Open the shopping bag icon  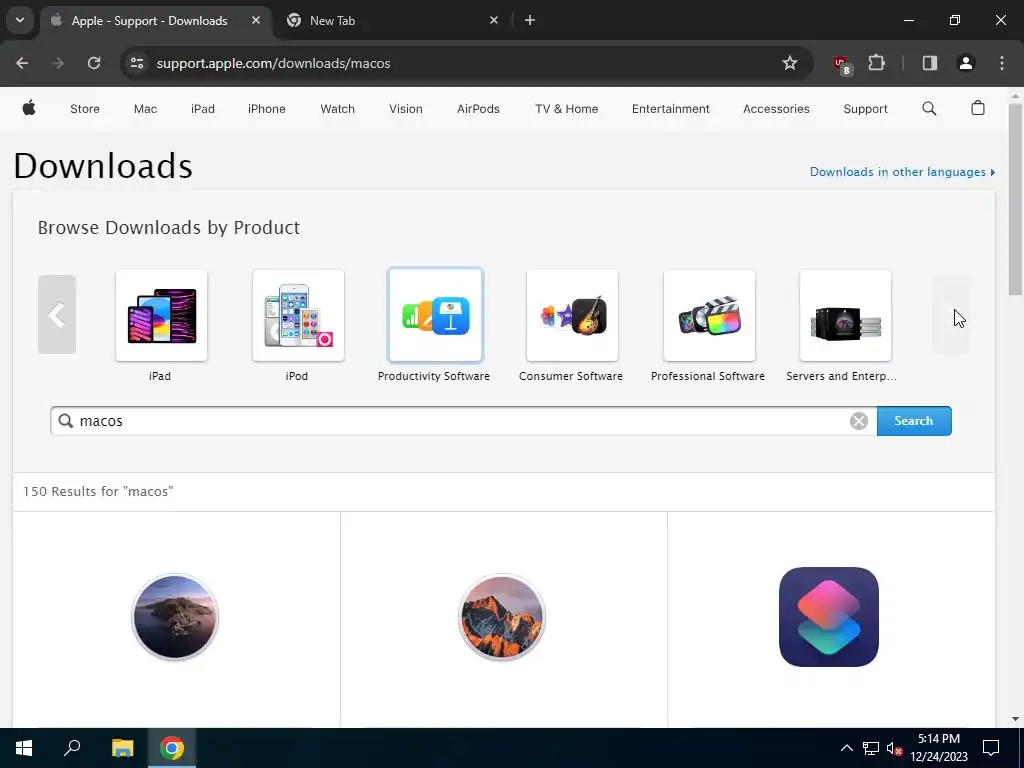click(x=978, y=108)
